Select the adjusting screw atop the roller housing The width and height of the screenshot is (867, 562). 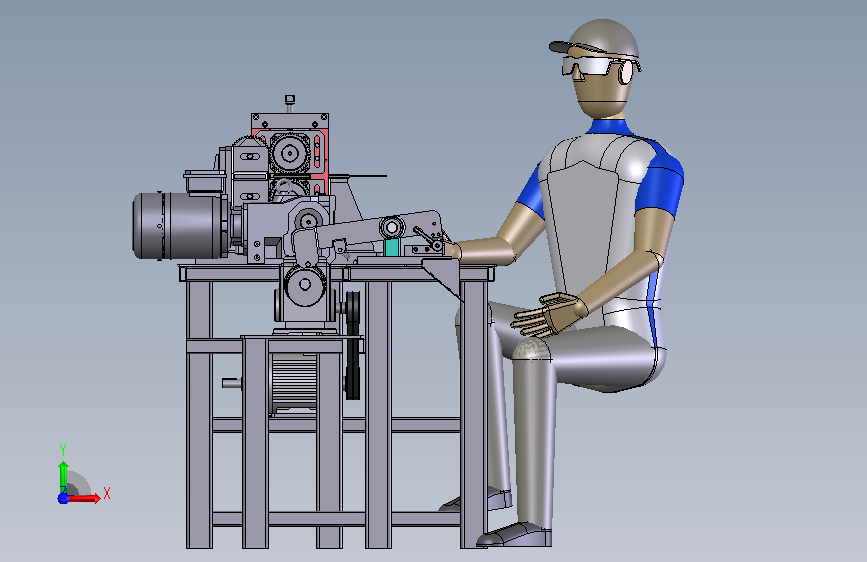(290, 103)
